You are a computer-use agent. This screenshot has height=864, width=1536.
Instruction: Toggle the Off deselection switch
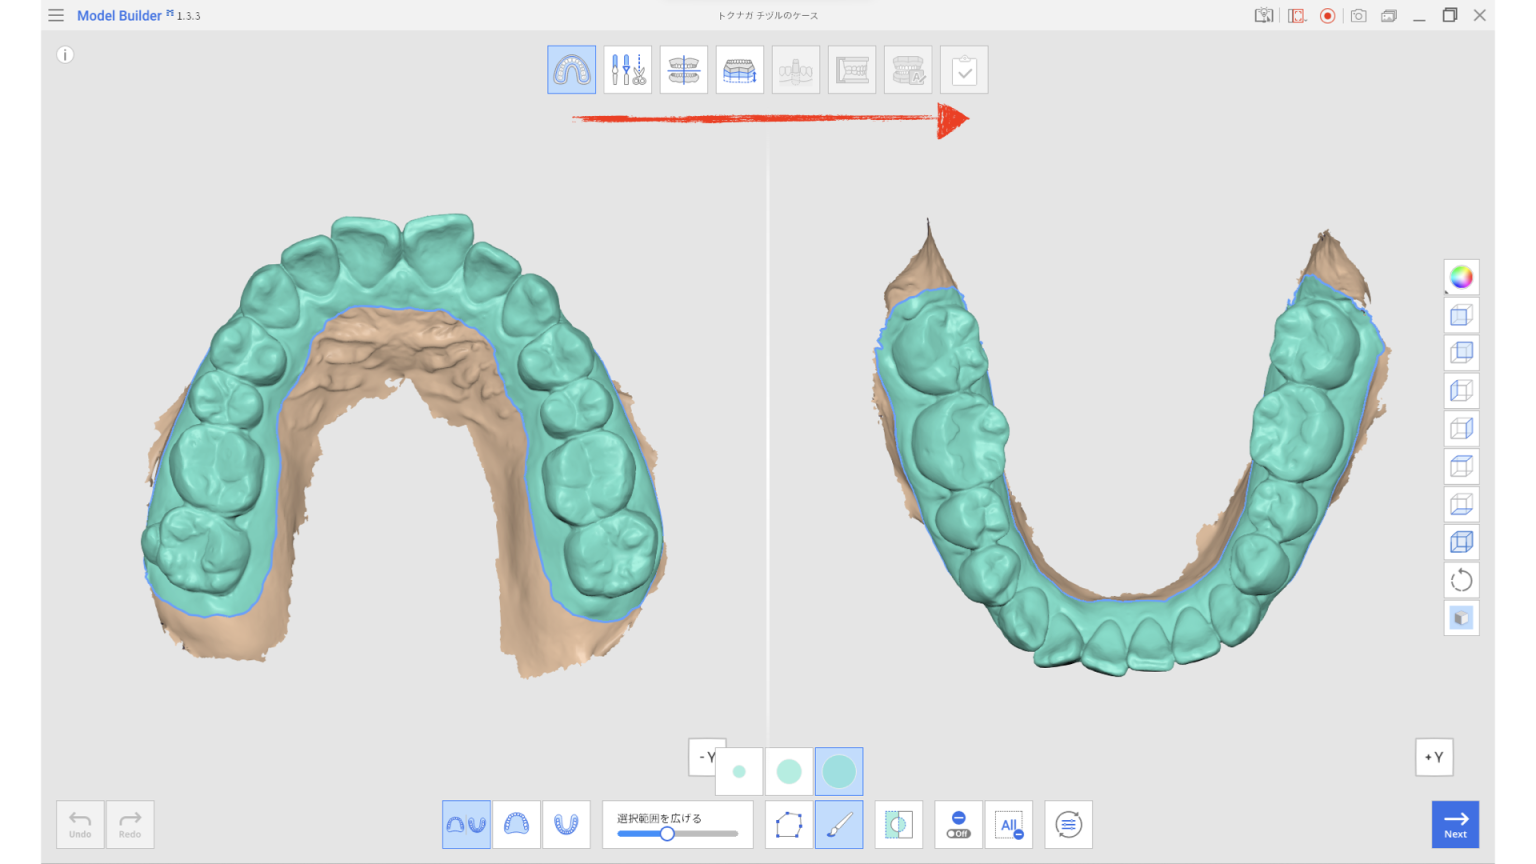pyautogui.click(x=958, y=824)
